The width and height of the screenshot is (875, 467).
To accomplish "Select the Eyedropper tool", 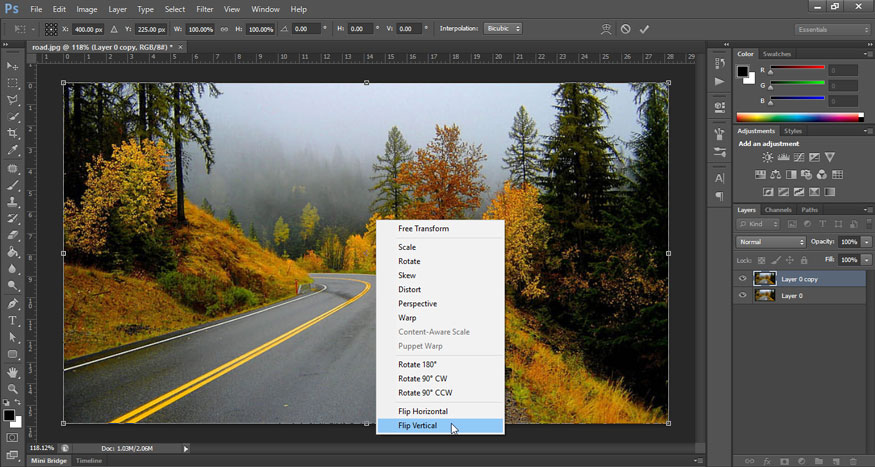I will [13, 150].
